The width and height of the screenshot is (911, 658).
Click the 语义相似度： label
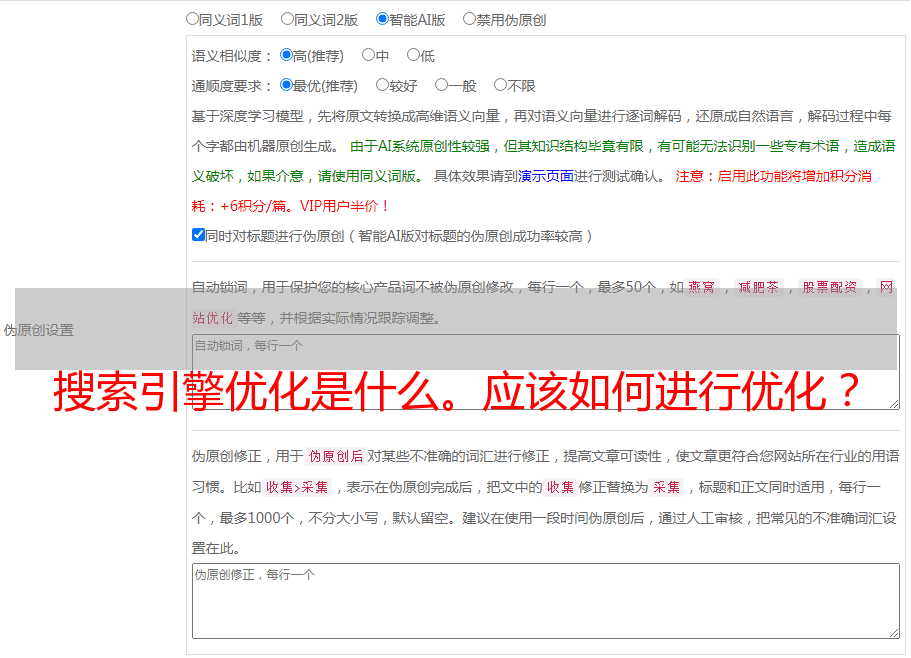[232, 56]
